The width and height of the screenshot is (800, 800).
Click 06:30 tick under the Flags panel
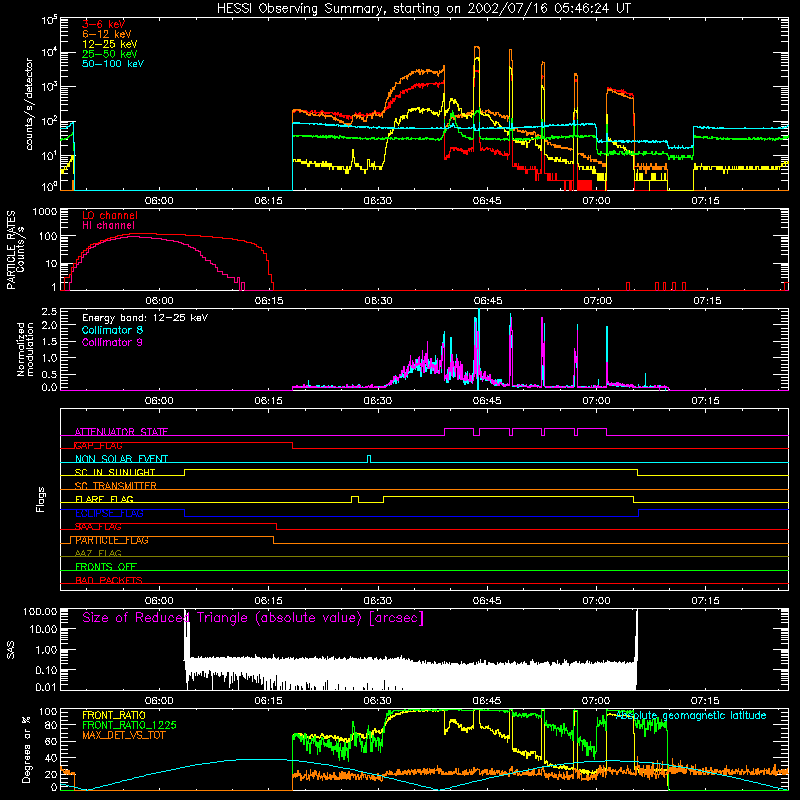(378, 601)
